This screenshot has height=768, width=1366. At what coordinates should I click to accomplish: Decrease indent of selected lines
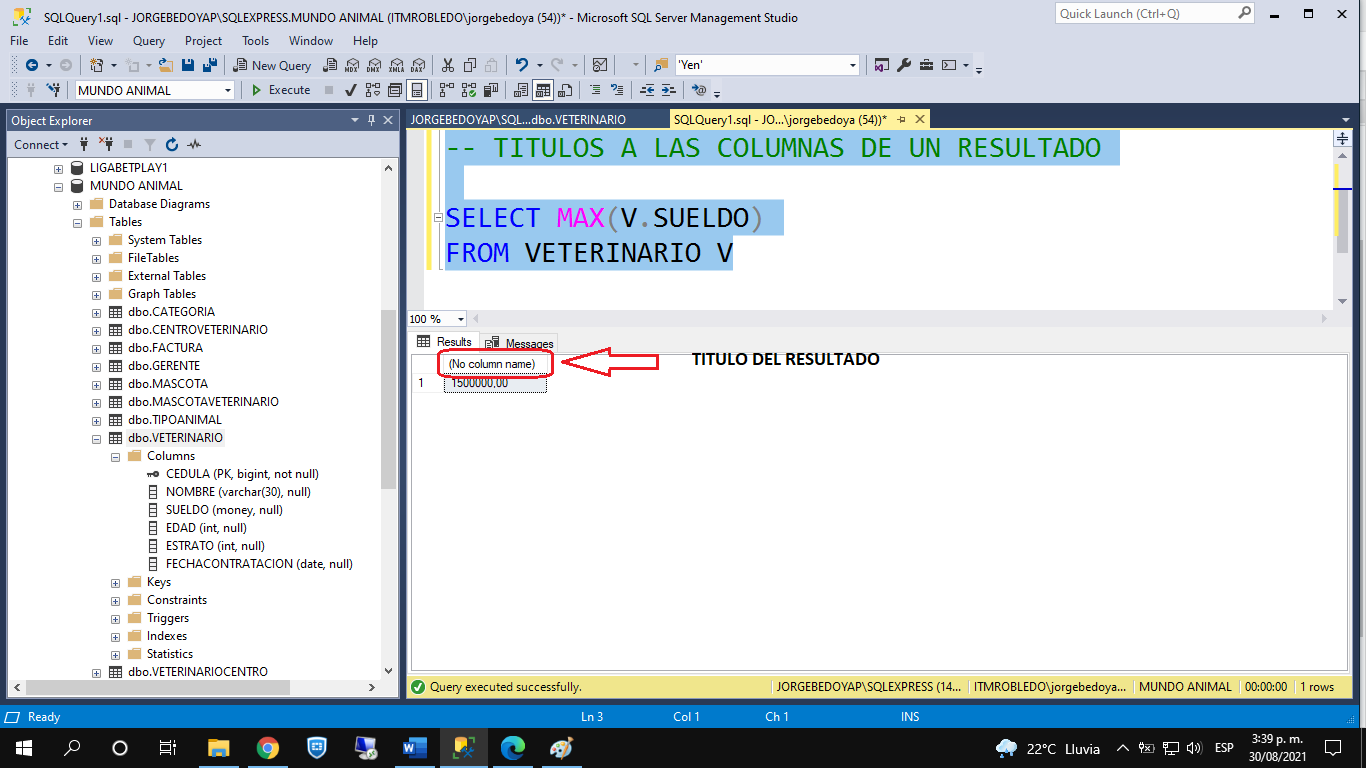click(x=647, y=90)
